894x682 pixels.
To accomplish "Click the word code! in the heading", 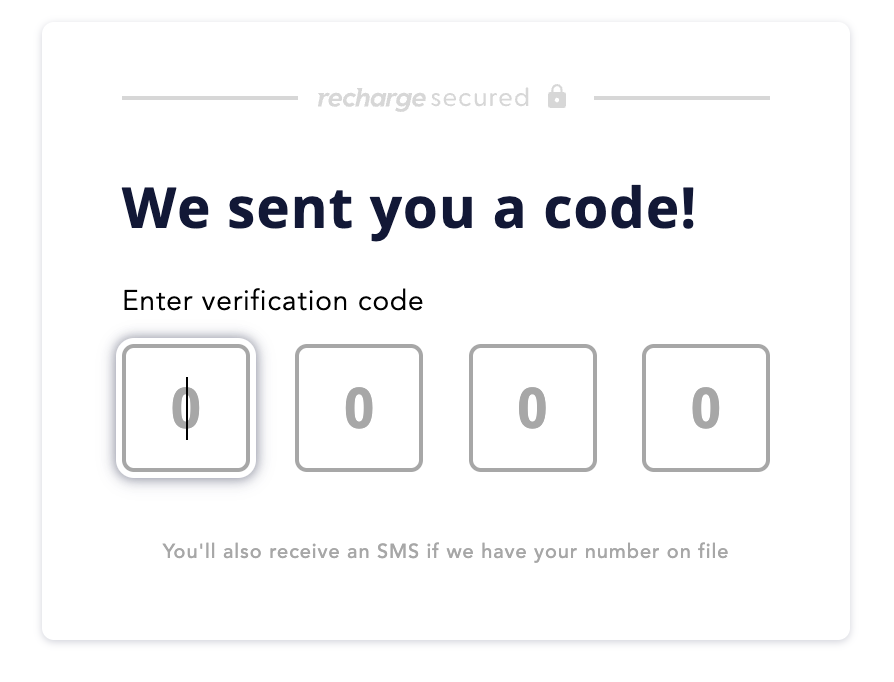I will coord(620,208).
